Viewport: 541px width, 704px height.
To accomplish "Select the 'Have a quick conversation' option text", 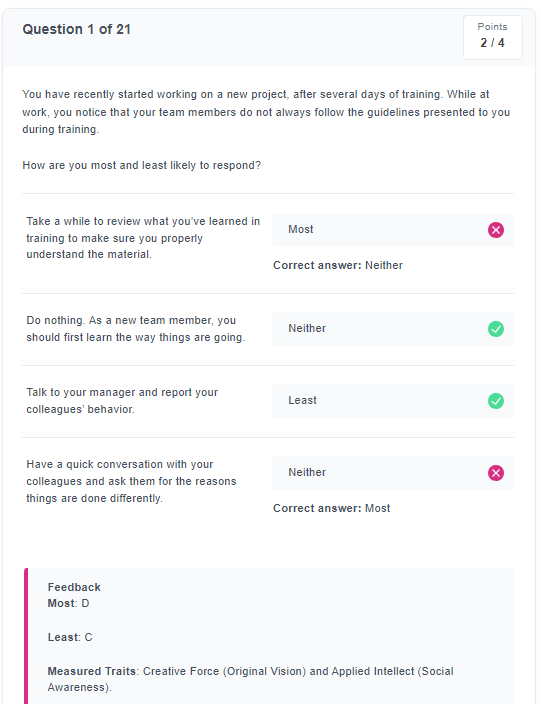I will (131, 481).
